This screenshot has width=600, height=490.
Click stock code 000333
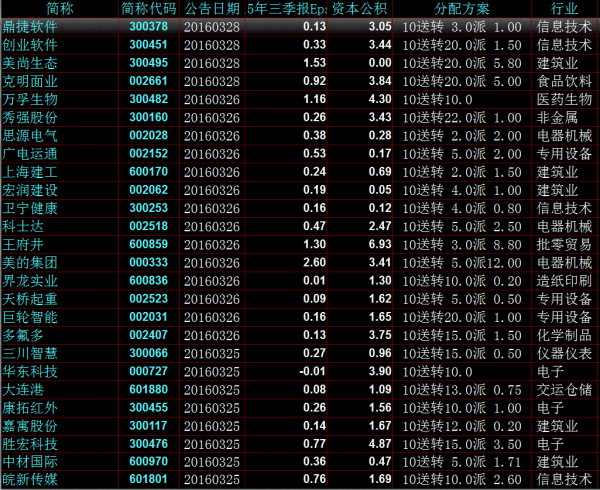click(148, 262)
